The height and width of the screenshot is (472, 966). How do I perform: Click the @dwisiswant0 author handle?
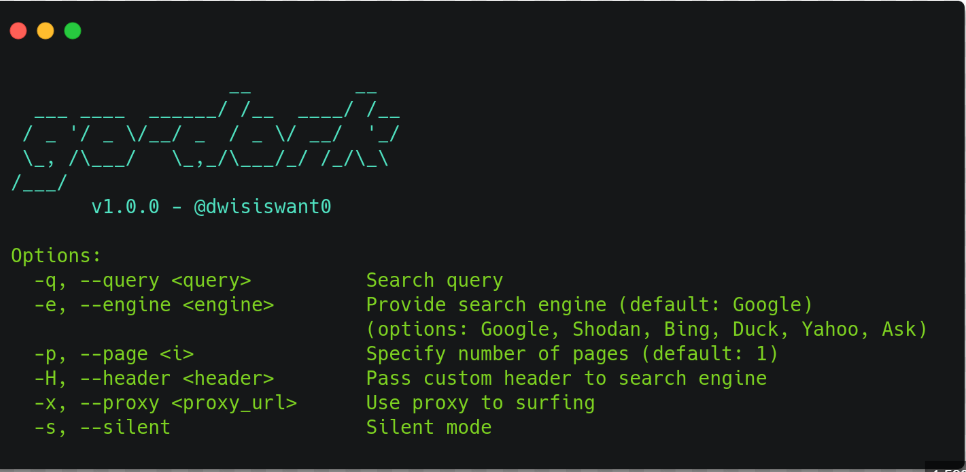click(262, 207)
